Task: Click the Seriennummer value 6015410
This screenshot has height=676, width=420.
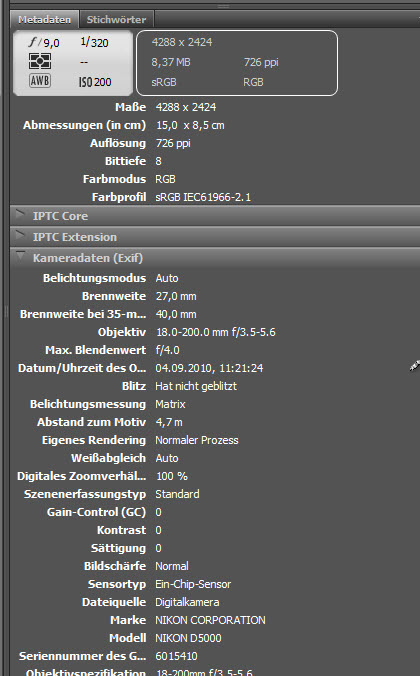Action: click(x=176, y=656)
